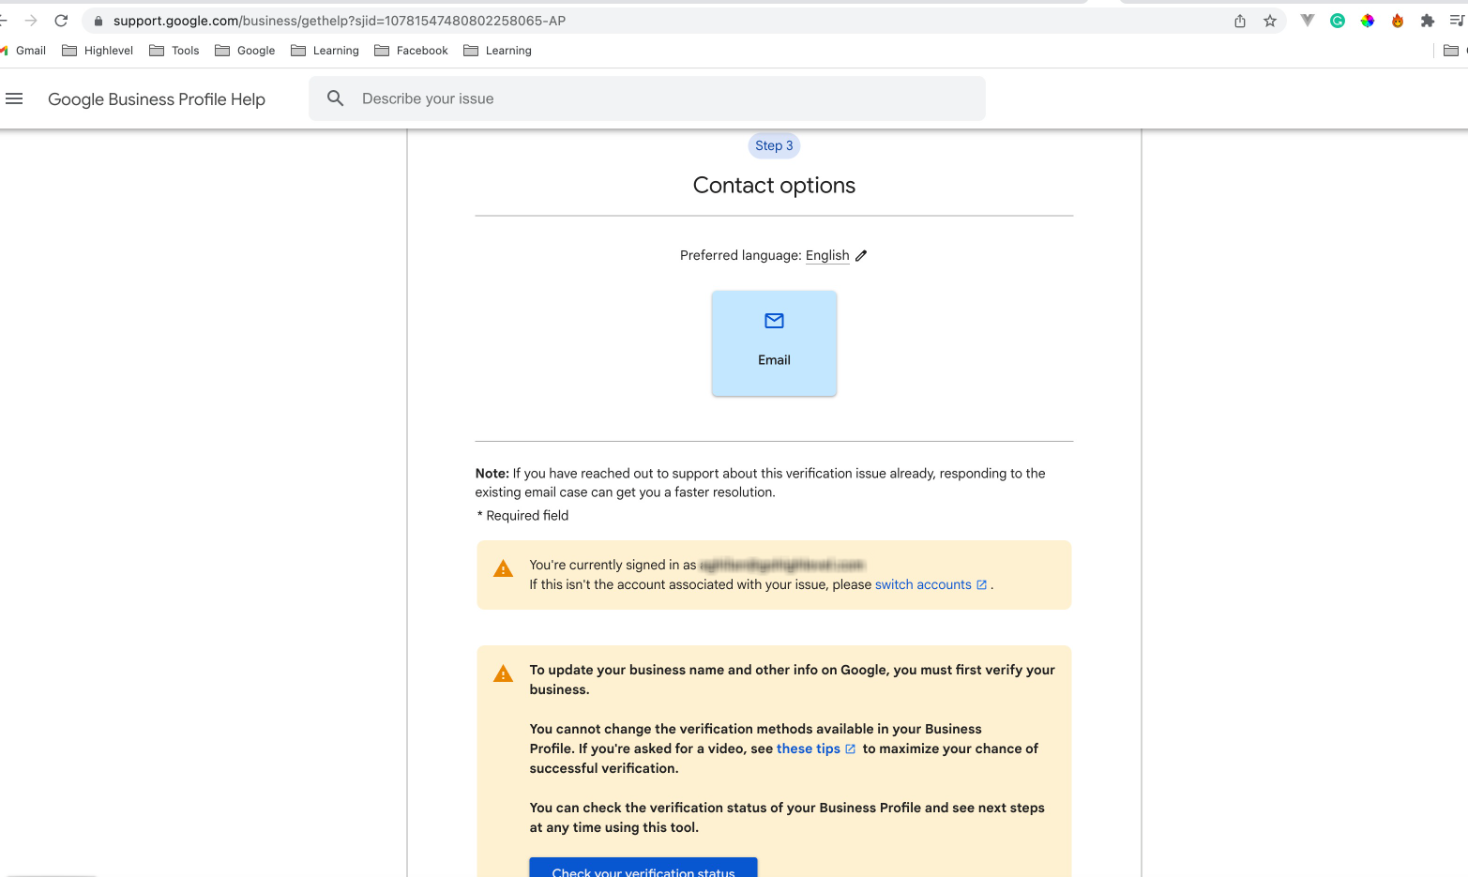Click the Step 3 badge
This screenshot has height=877, width=1468.
point(774,146)
